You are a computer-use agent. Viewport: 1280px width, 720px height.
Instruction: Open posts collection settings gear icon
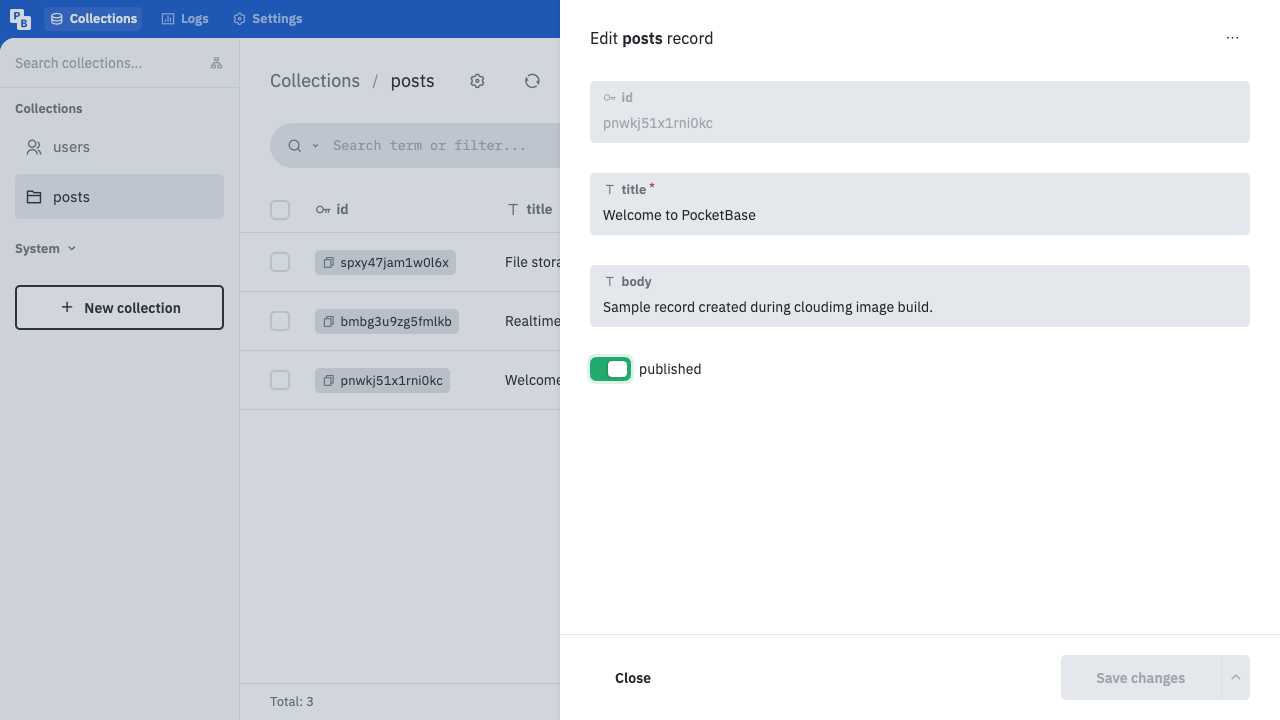pyautogui.click(x=477, y=81)
